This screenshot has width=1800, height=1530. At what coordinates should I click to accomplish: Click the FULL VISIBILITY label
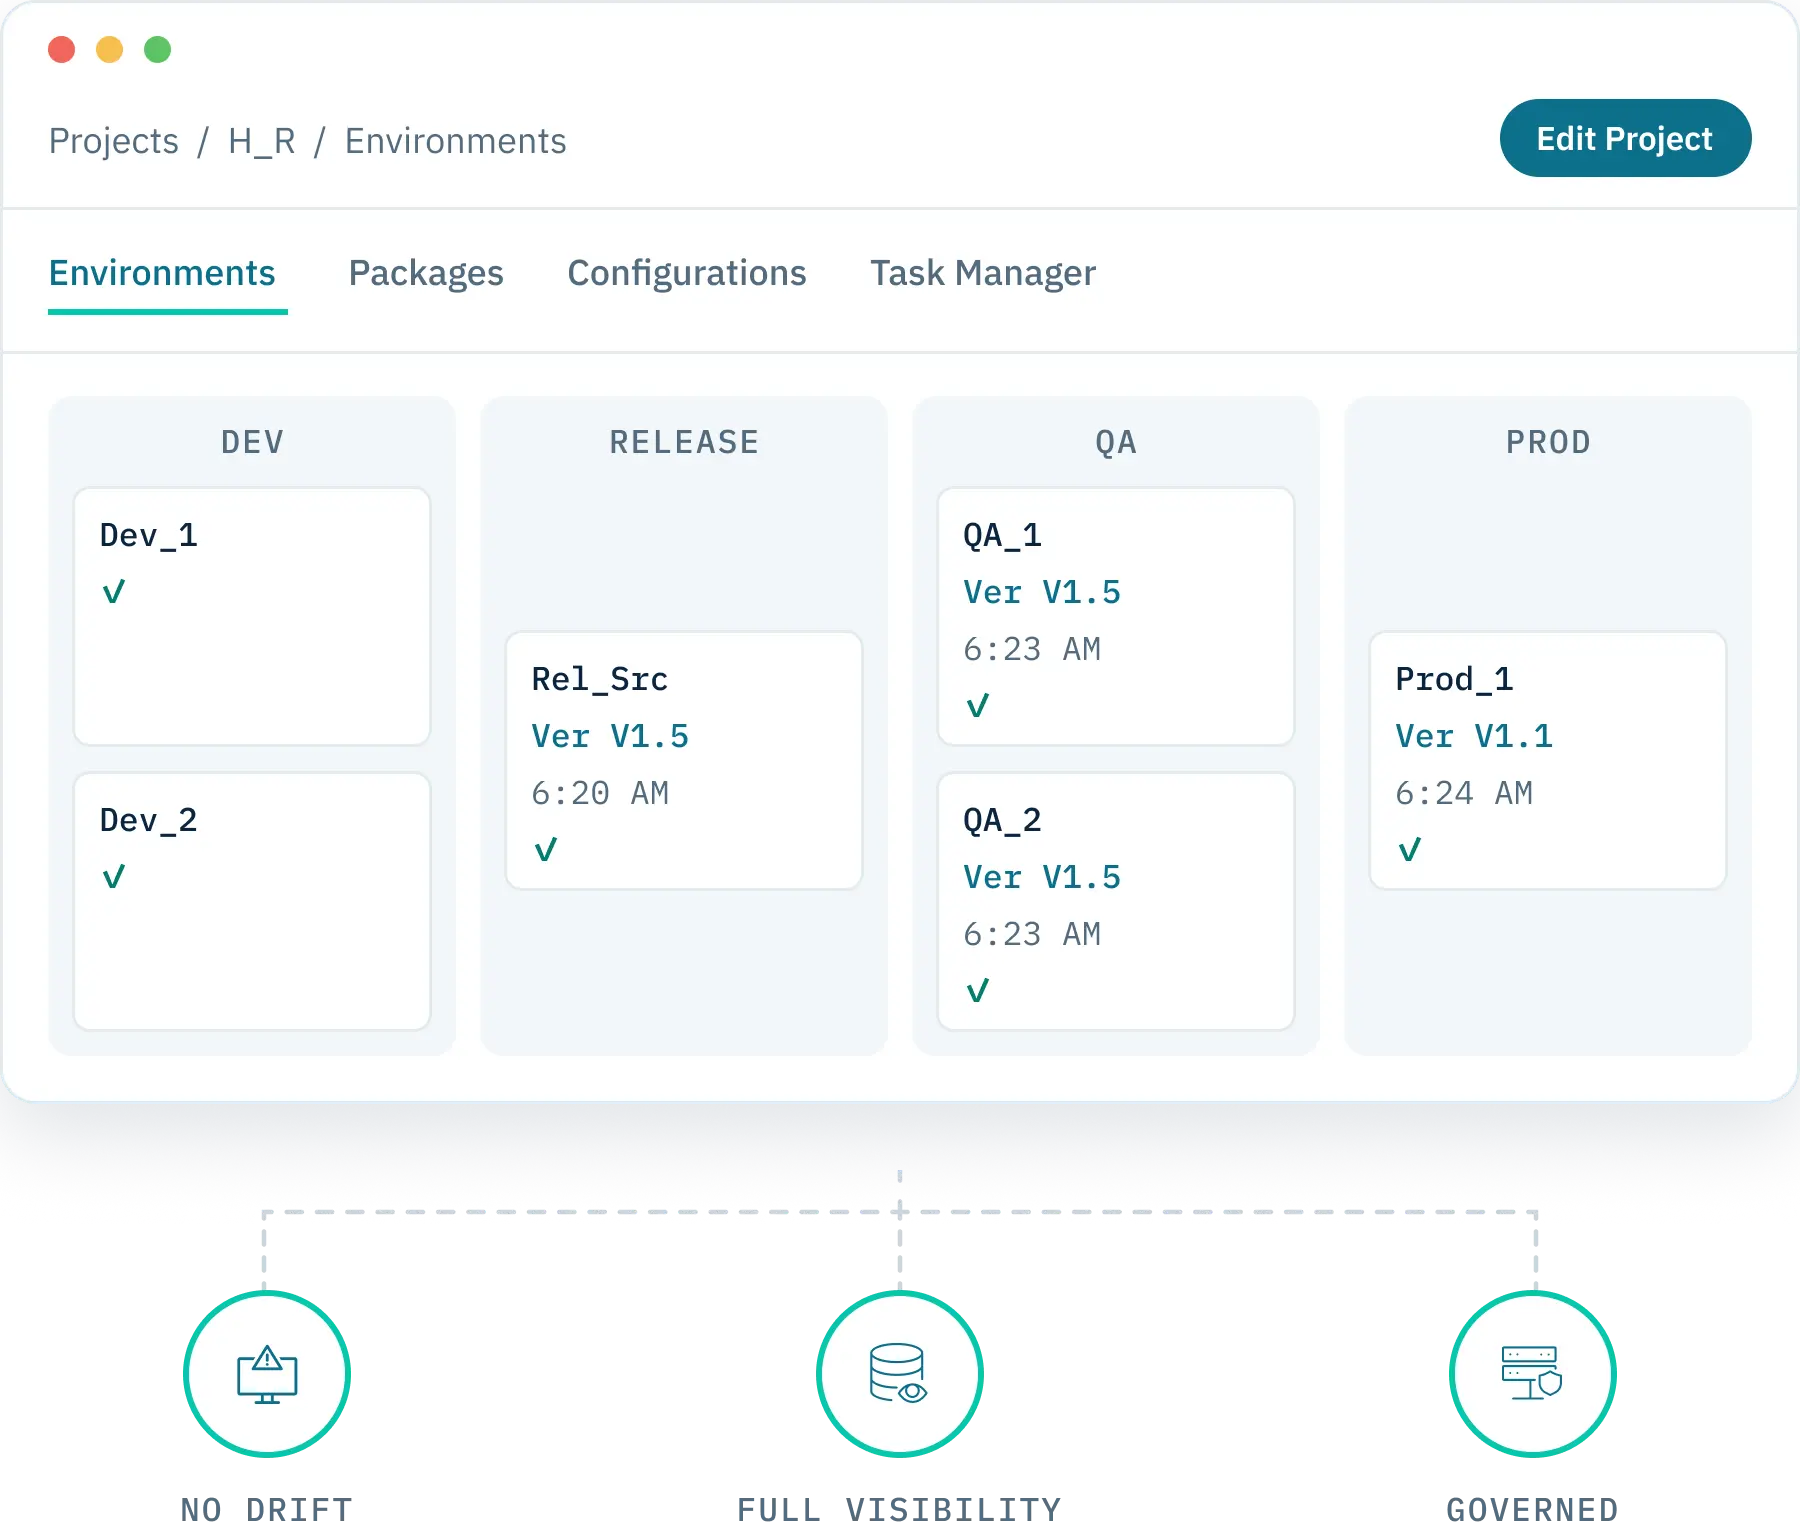pos(899,1509)
